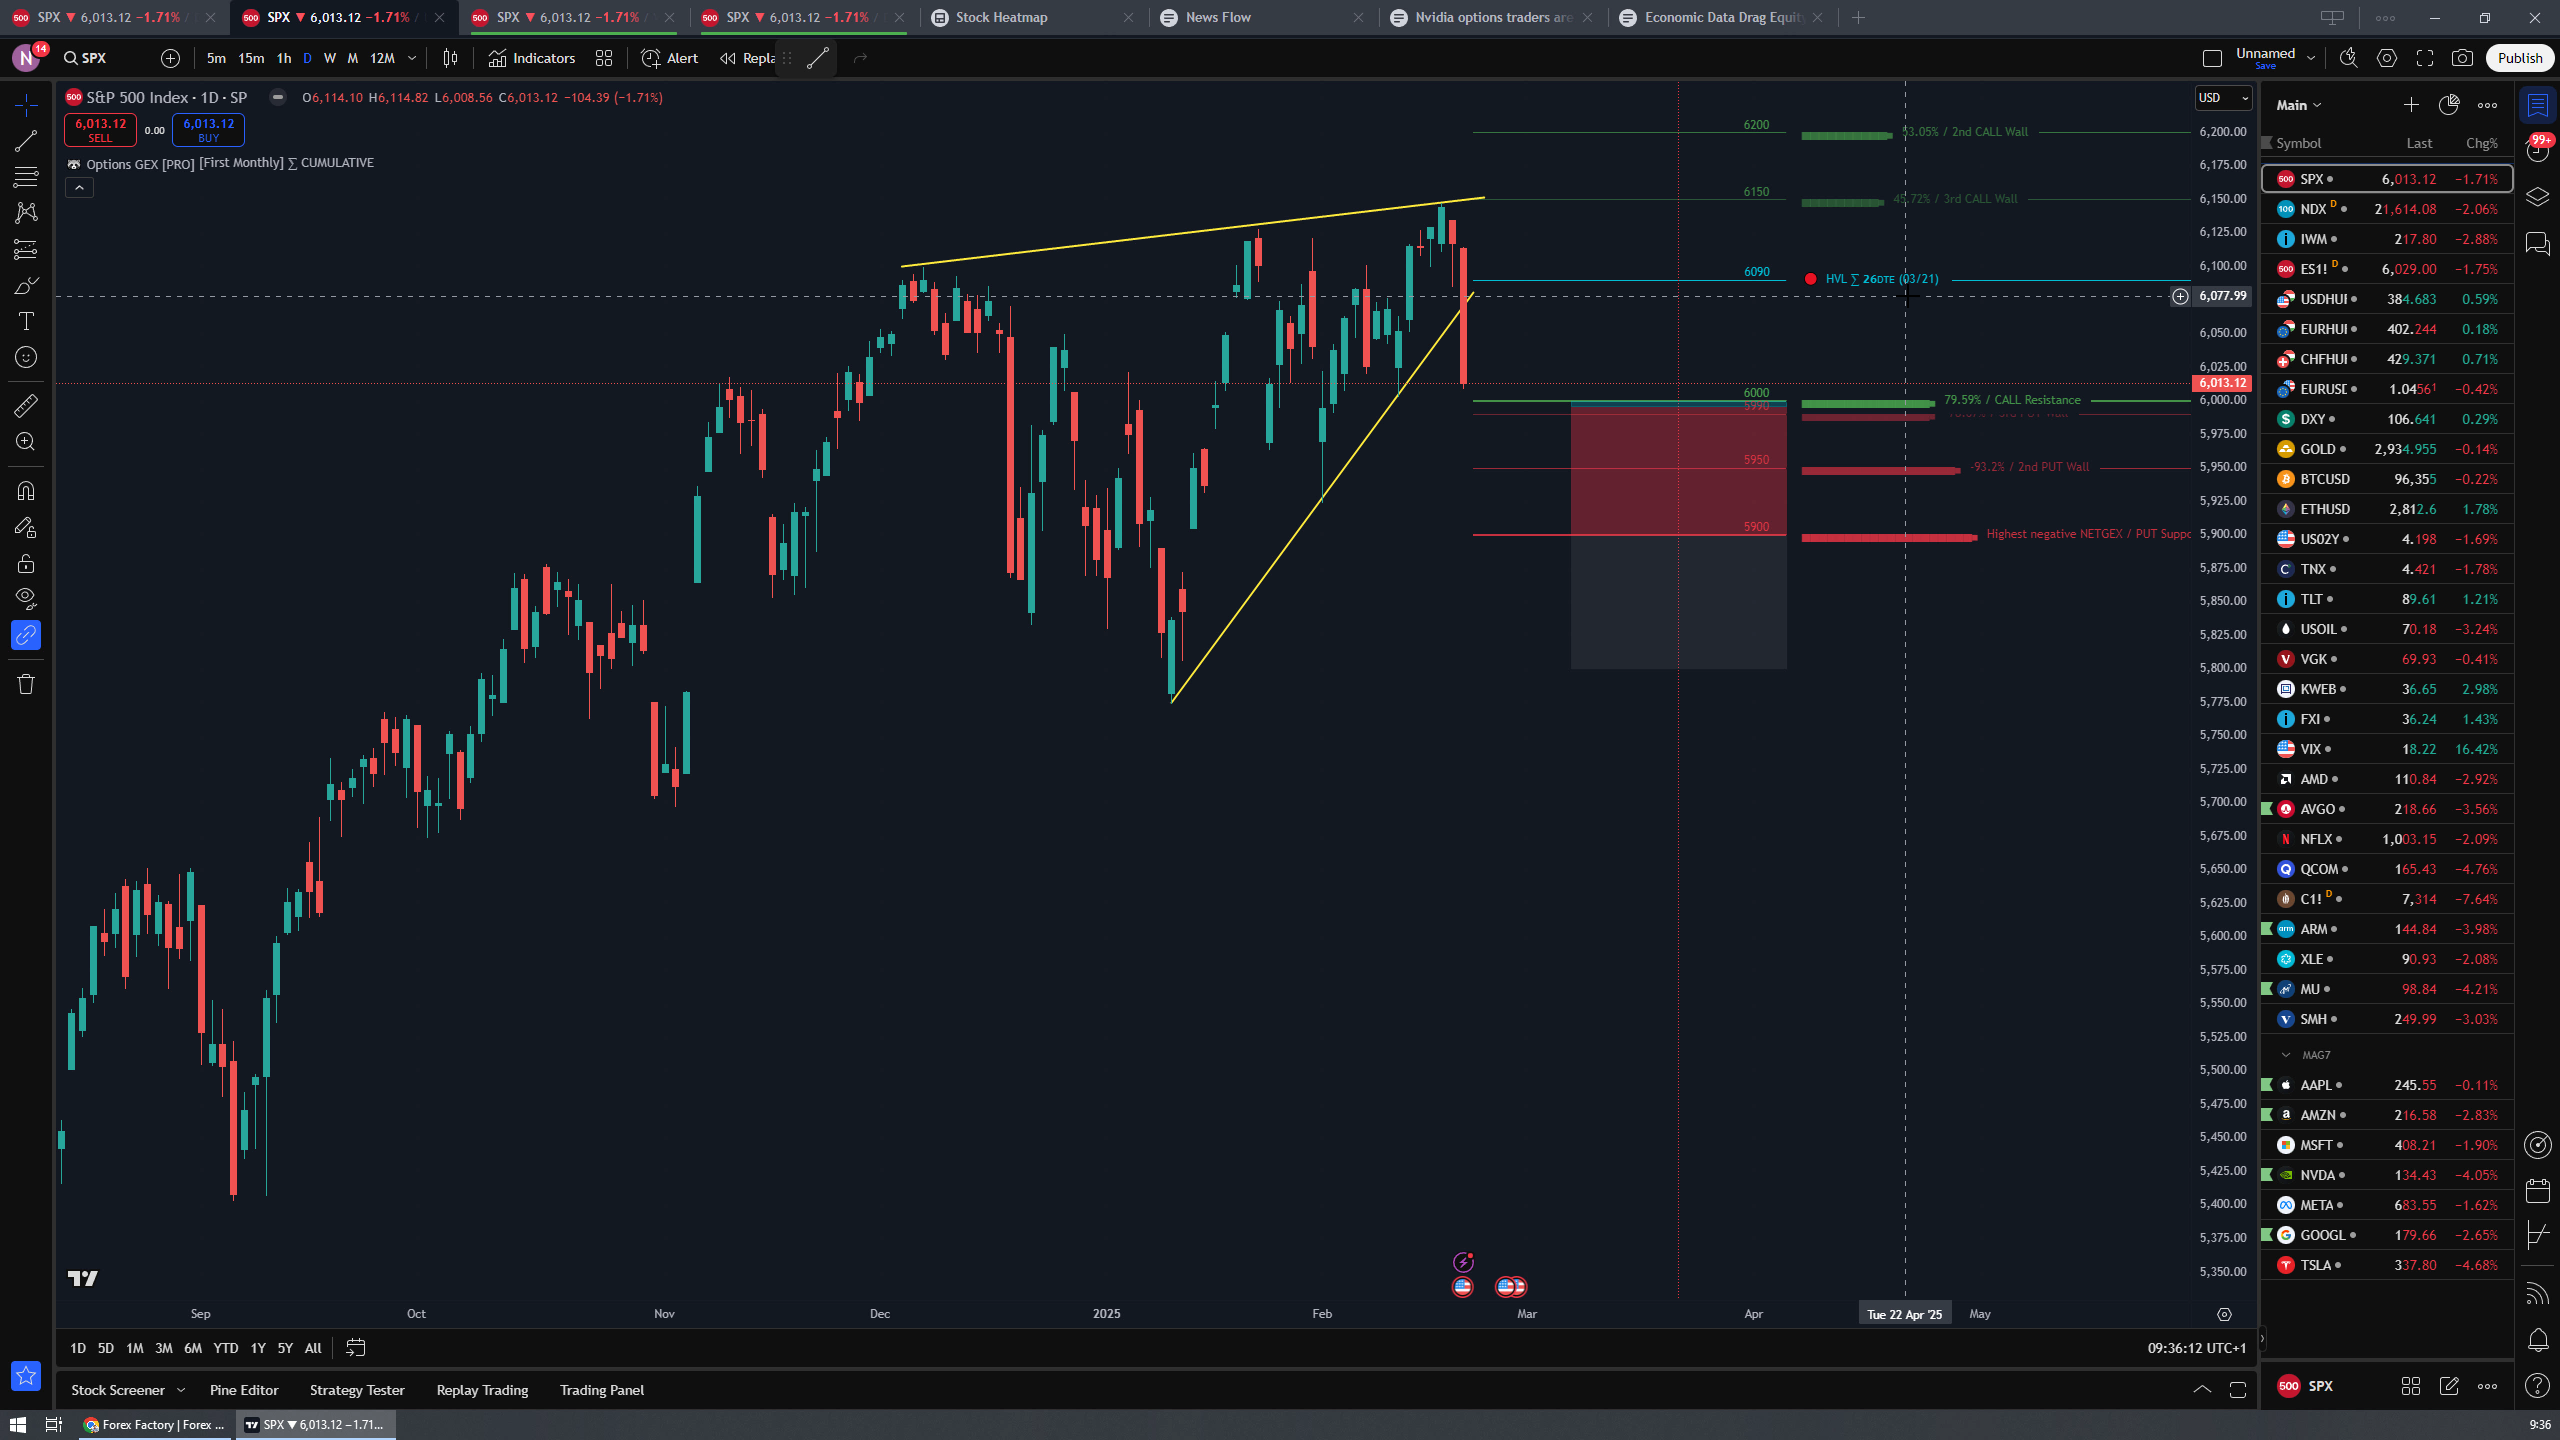Click the magnet mode icon
This screenshot has height=1440, width=2560.
(26, 491)
